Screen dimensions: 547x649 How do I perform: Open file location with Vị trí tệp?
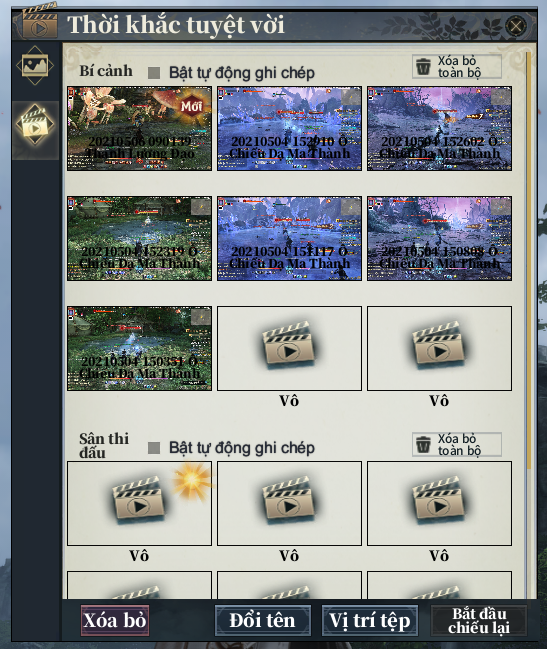point(369,620)
